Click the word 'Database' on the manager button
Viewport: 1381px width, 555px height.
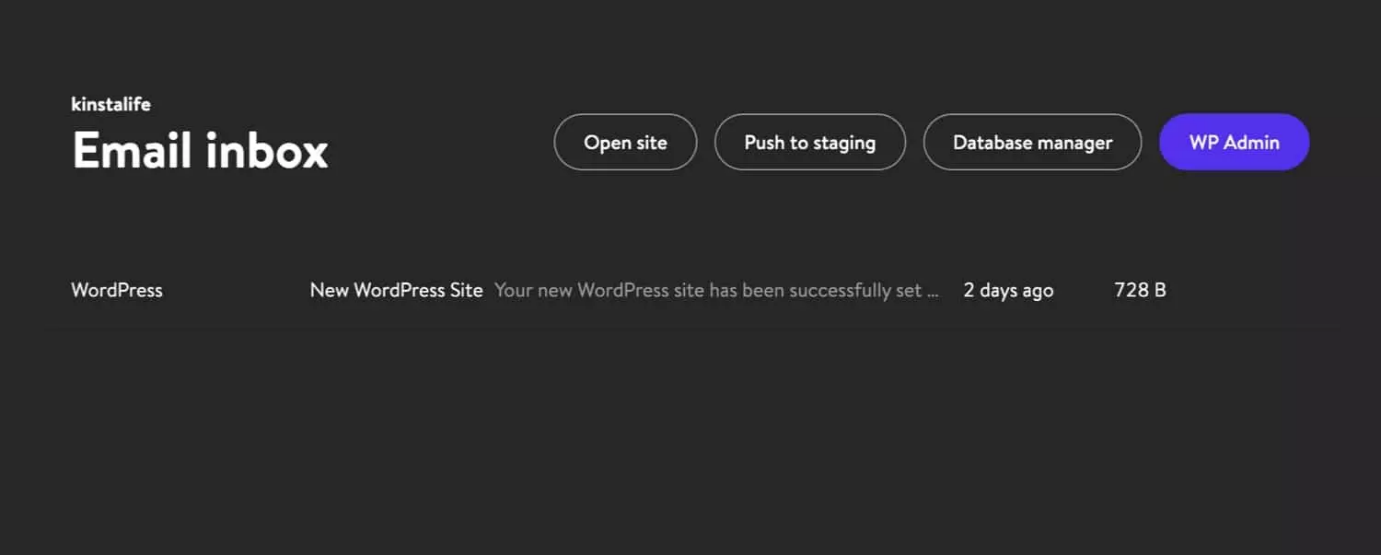pos(994,142)
